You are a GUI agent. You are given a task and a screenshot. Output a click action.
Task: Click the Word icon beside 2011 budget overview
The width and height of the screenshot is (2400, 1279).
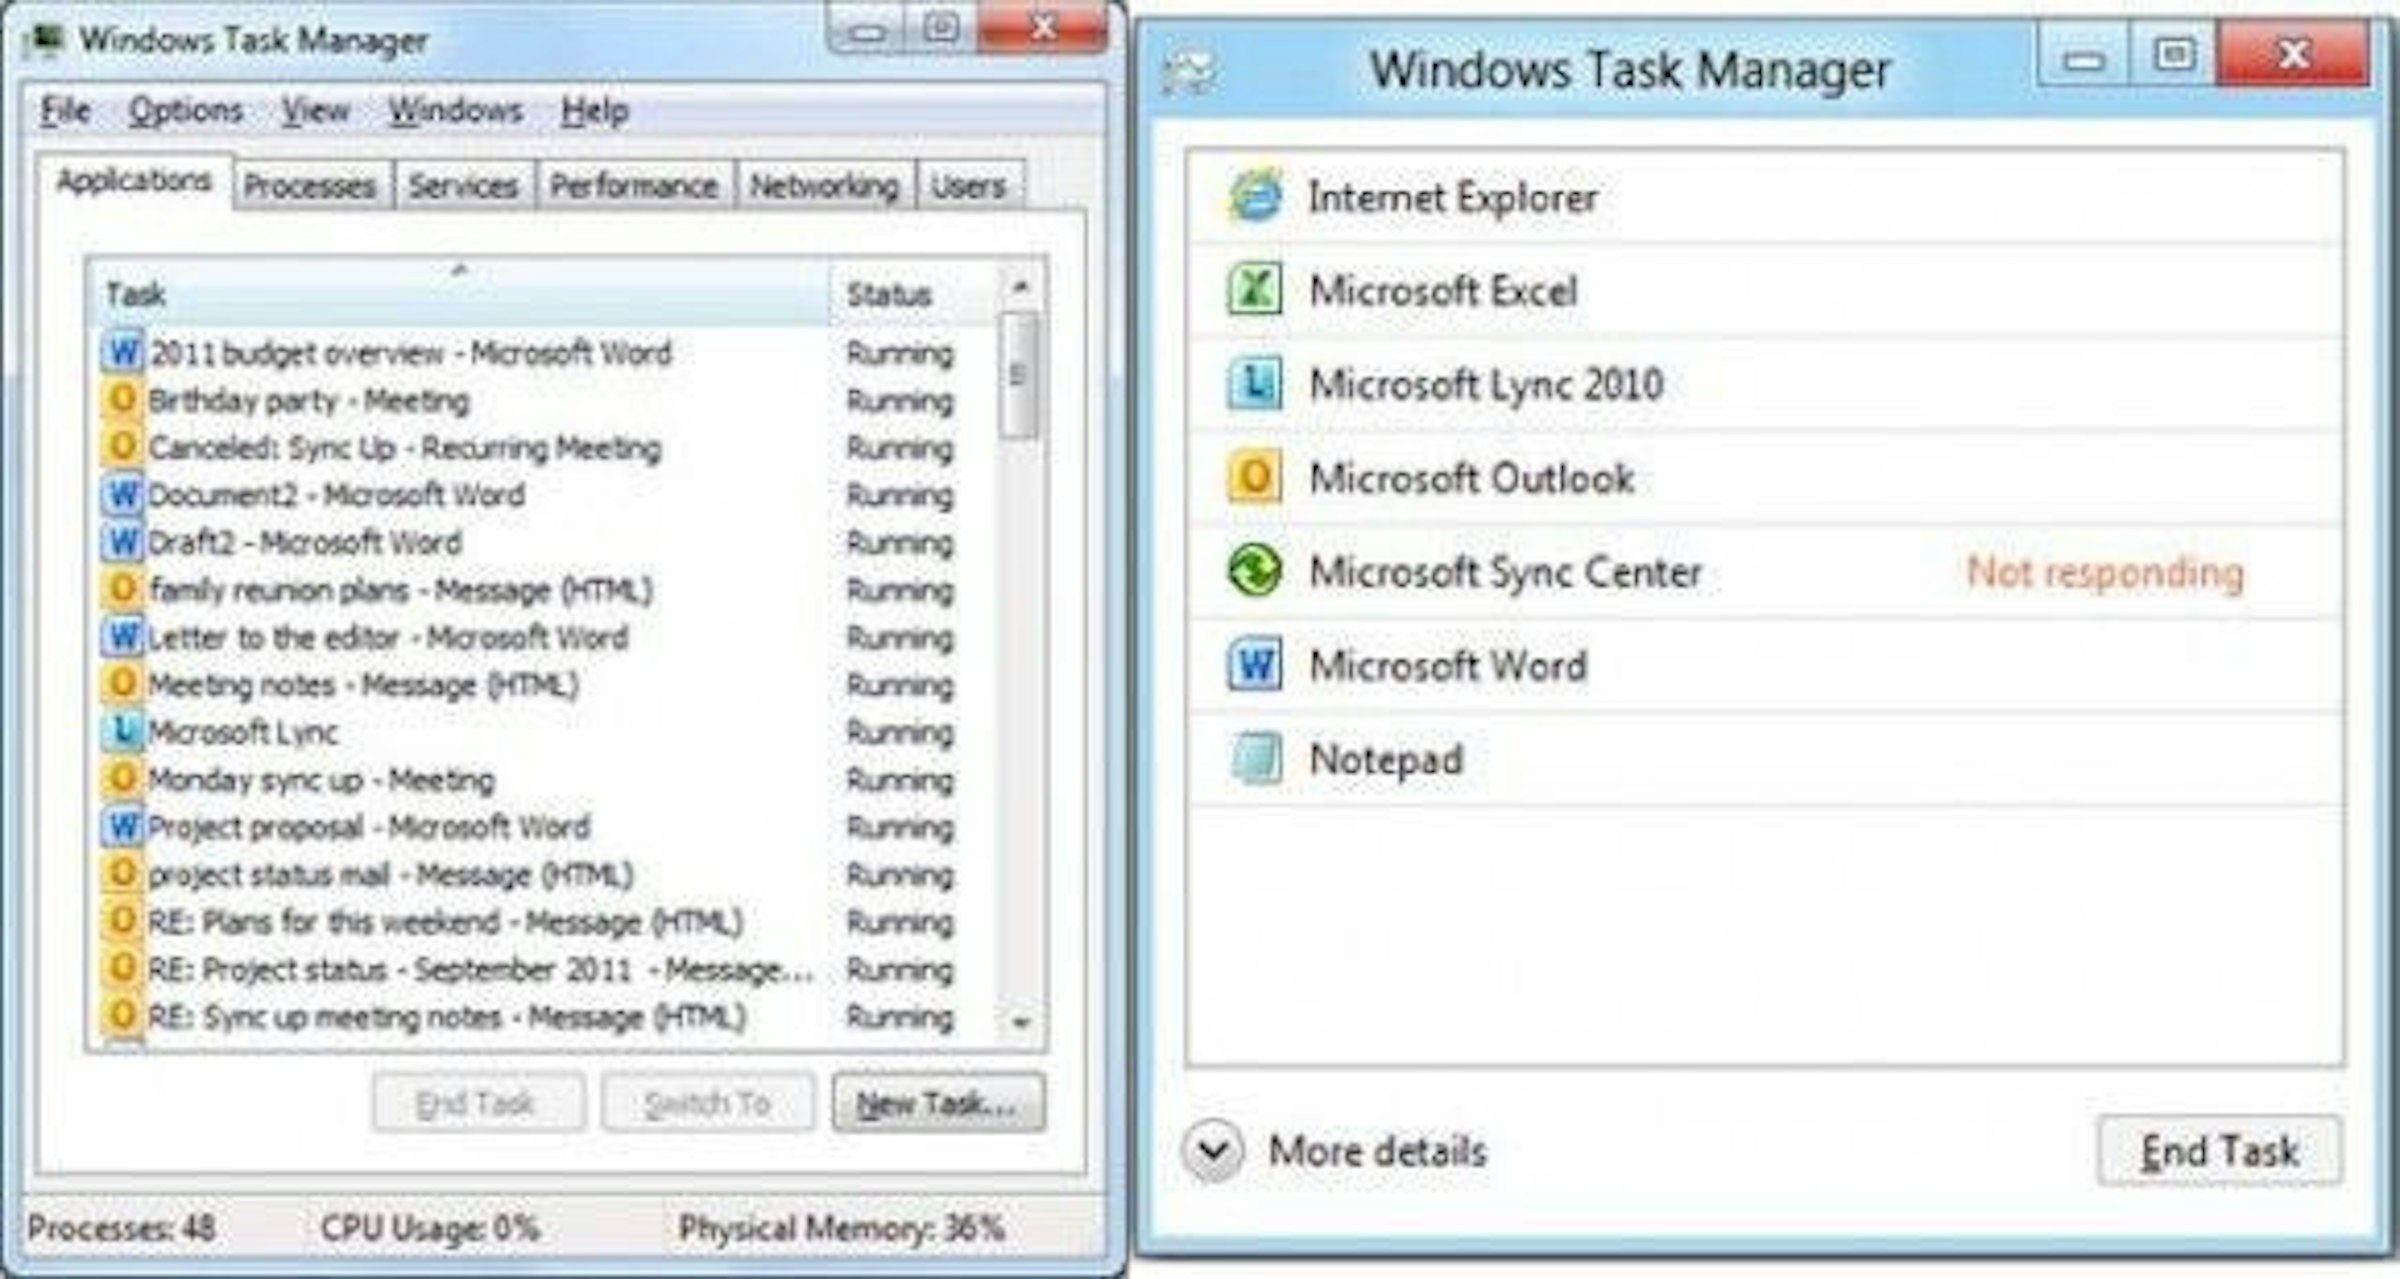point(123,353)
